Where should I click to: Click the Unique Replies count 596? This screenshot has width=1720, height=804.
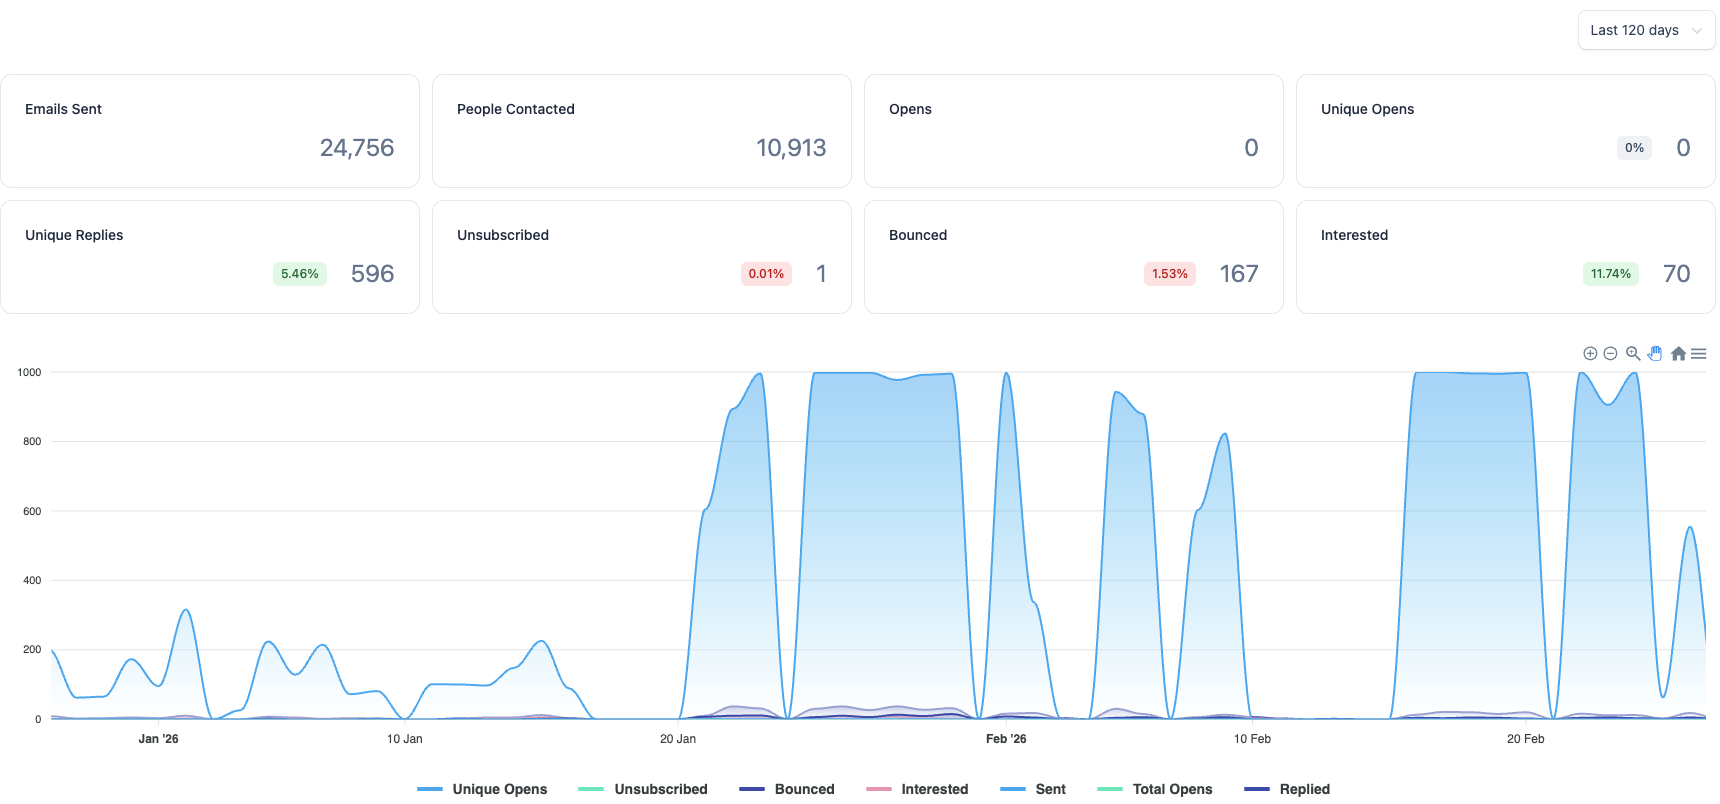[372, 274]
